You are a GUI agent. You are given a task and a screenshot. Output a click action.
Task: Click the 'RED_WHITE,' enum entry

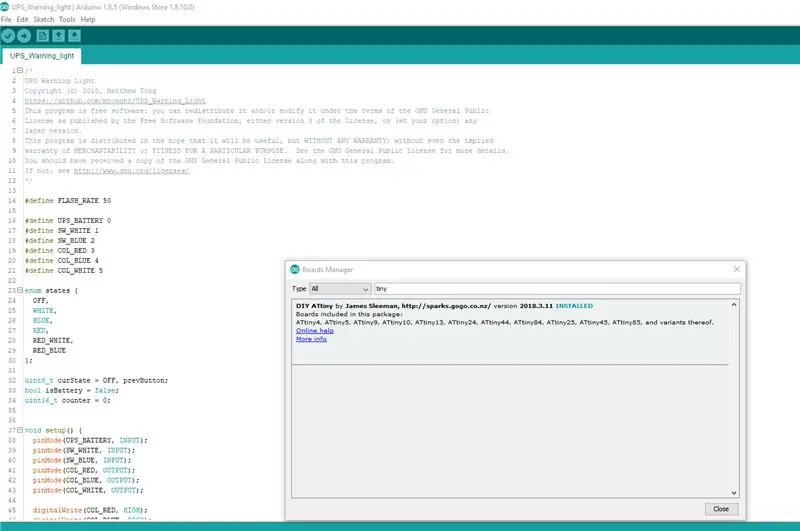point(53,340)
